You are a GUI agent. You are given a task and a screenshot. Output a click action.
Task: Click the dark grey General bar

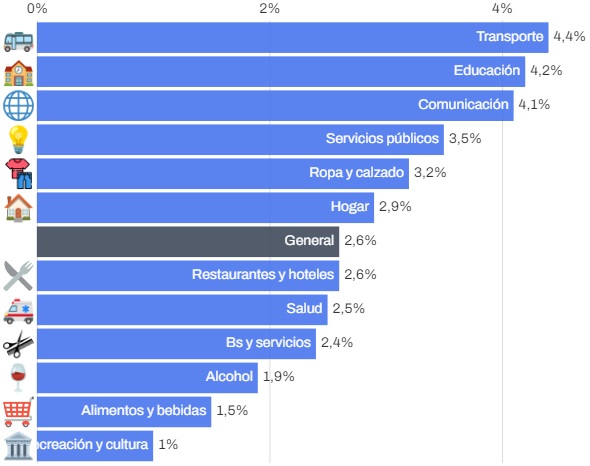(188, 242)
